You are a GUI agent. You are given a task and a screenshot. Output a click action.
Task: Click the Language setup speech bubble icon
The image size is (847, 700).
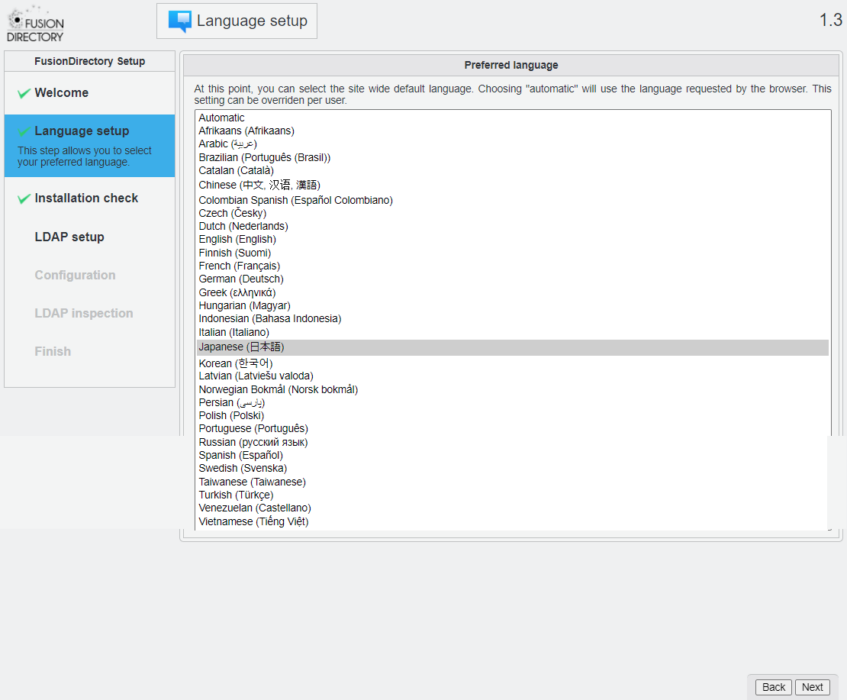coord(180,21)
